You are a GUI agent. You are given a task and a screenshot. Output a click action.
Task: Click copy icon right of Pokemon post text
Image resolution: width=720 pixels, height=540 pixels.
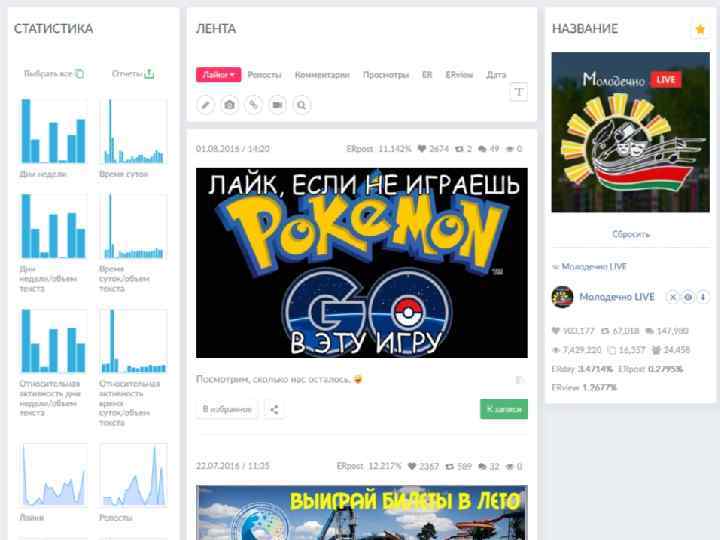[519, 380]
